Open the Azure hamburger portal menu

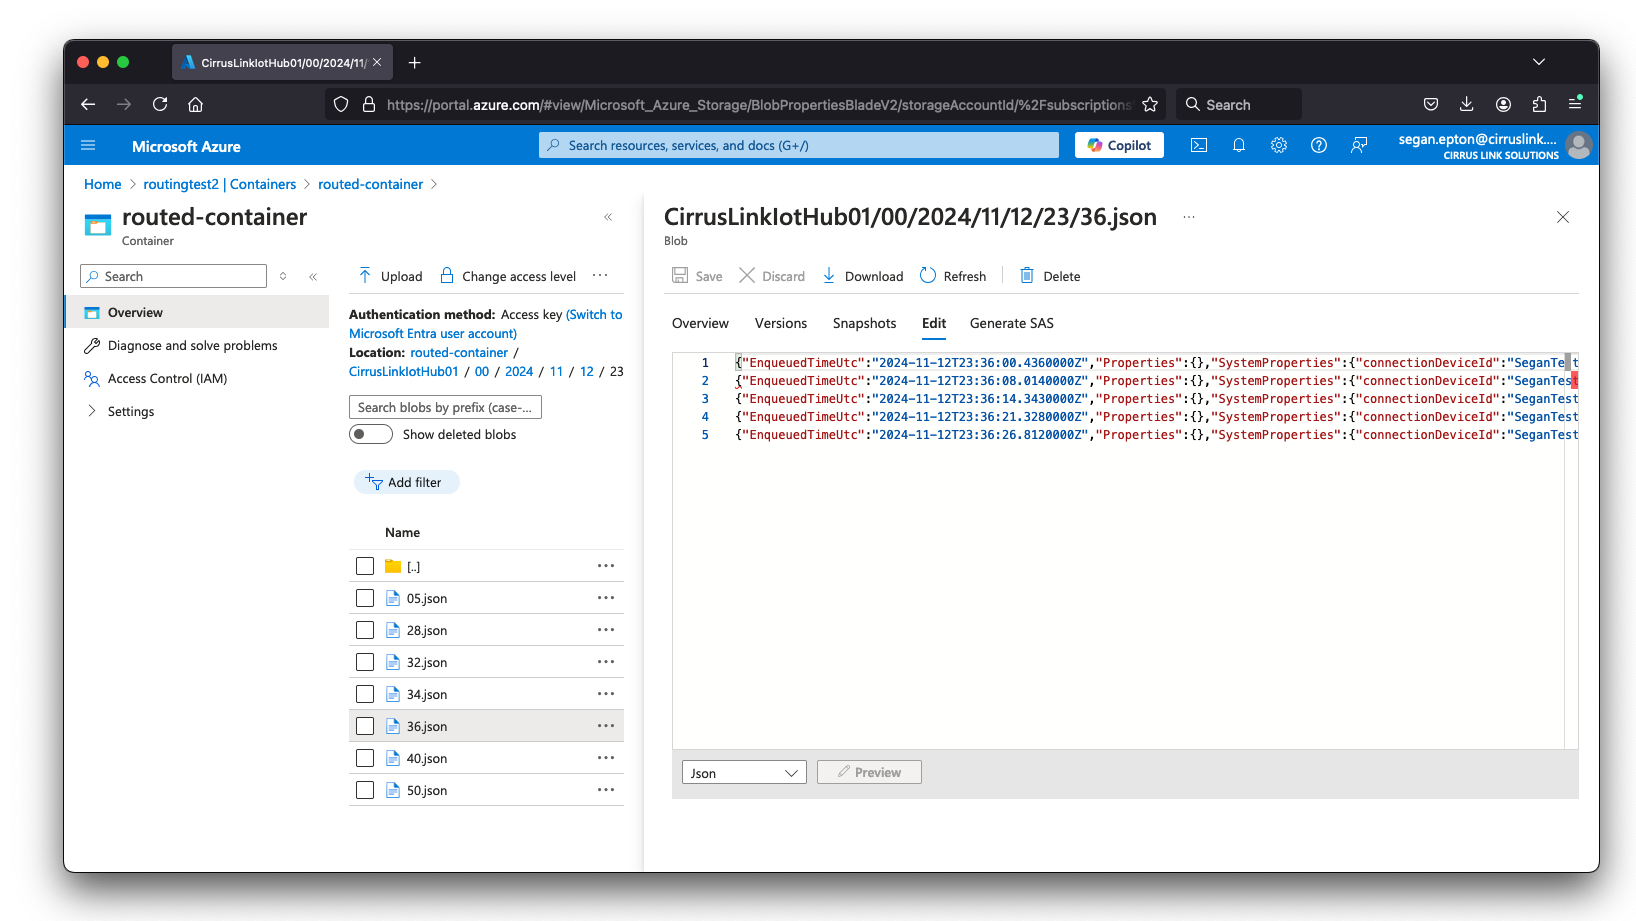(x=88, y=146)
